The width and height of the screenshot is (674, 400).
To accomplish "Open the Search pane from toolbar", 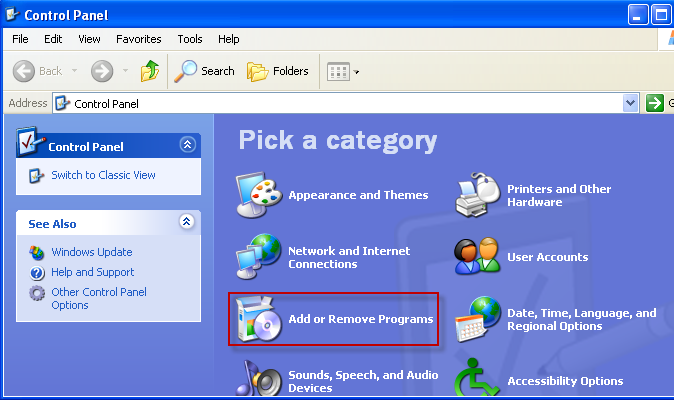I will 205,71.
